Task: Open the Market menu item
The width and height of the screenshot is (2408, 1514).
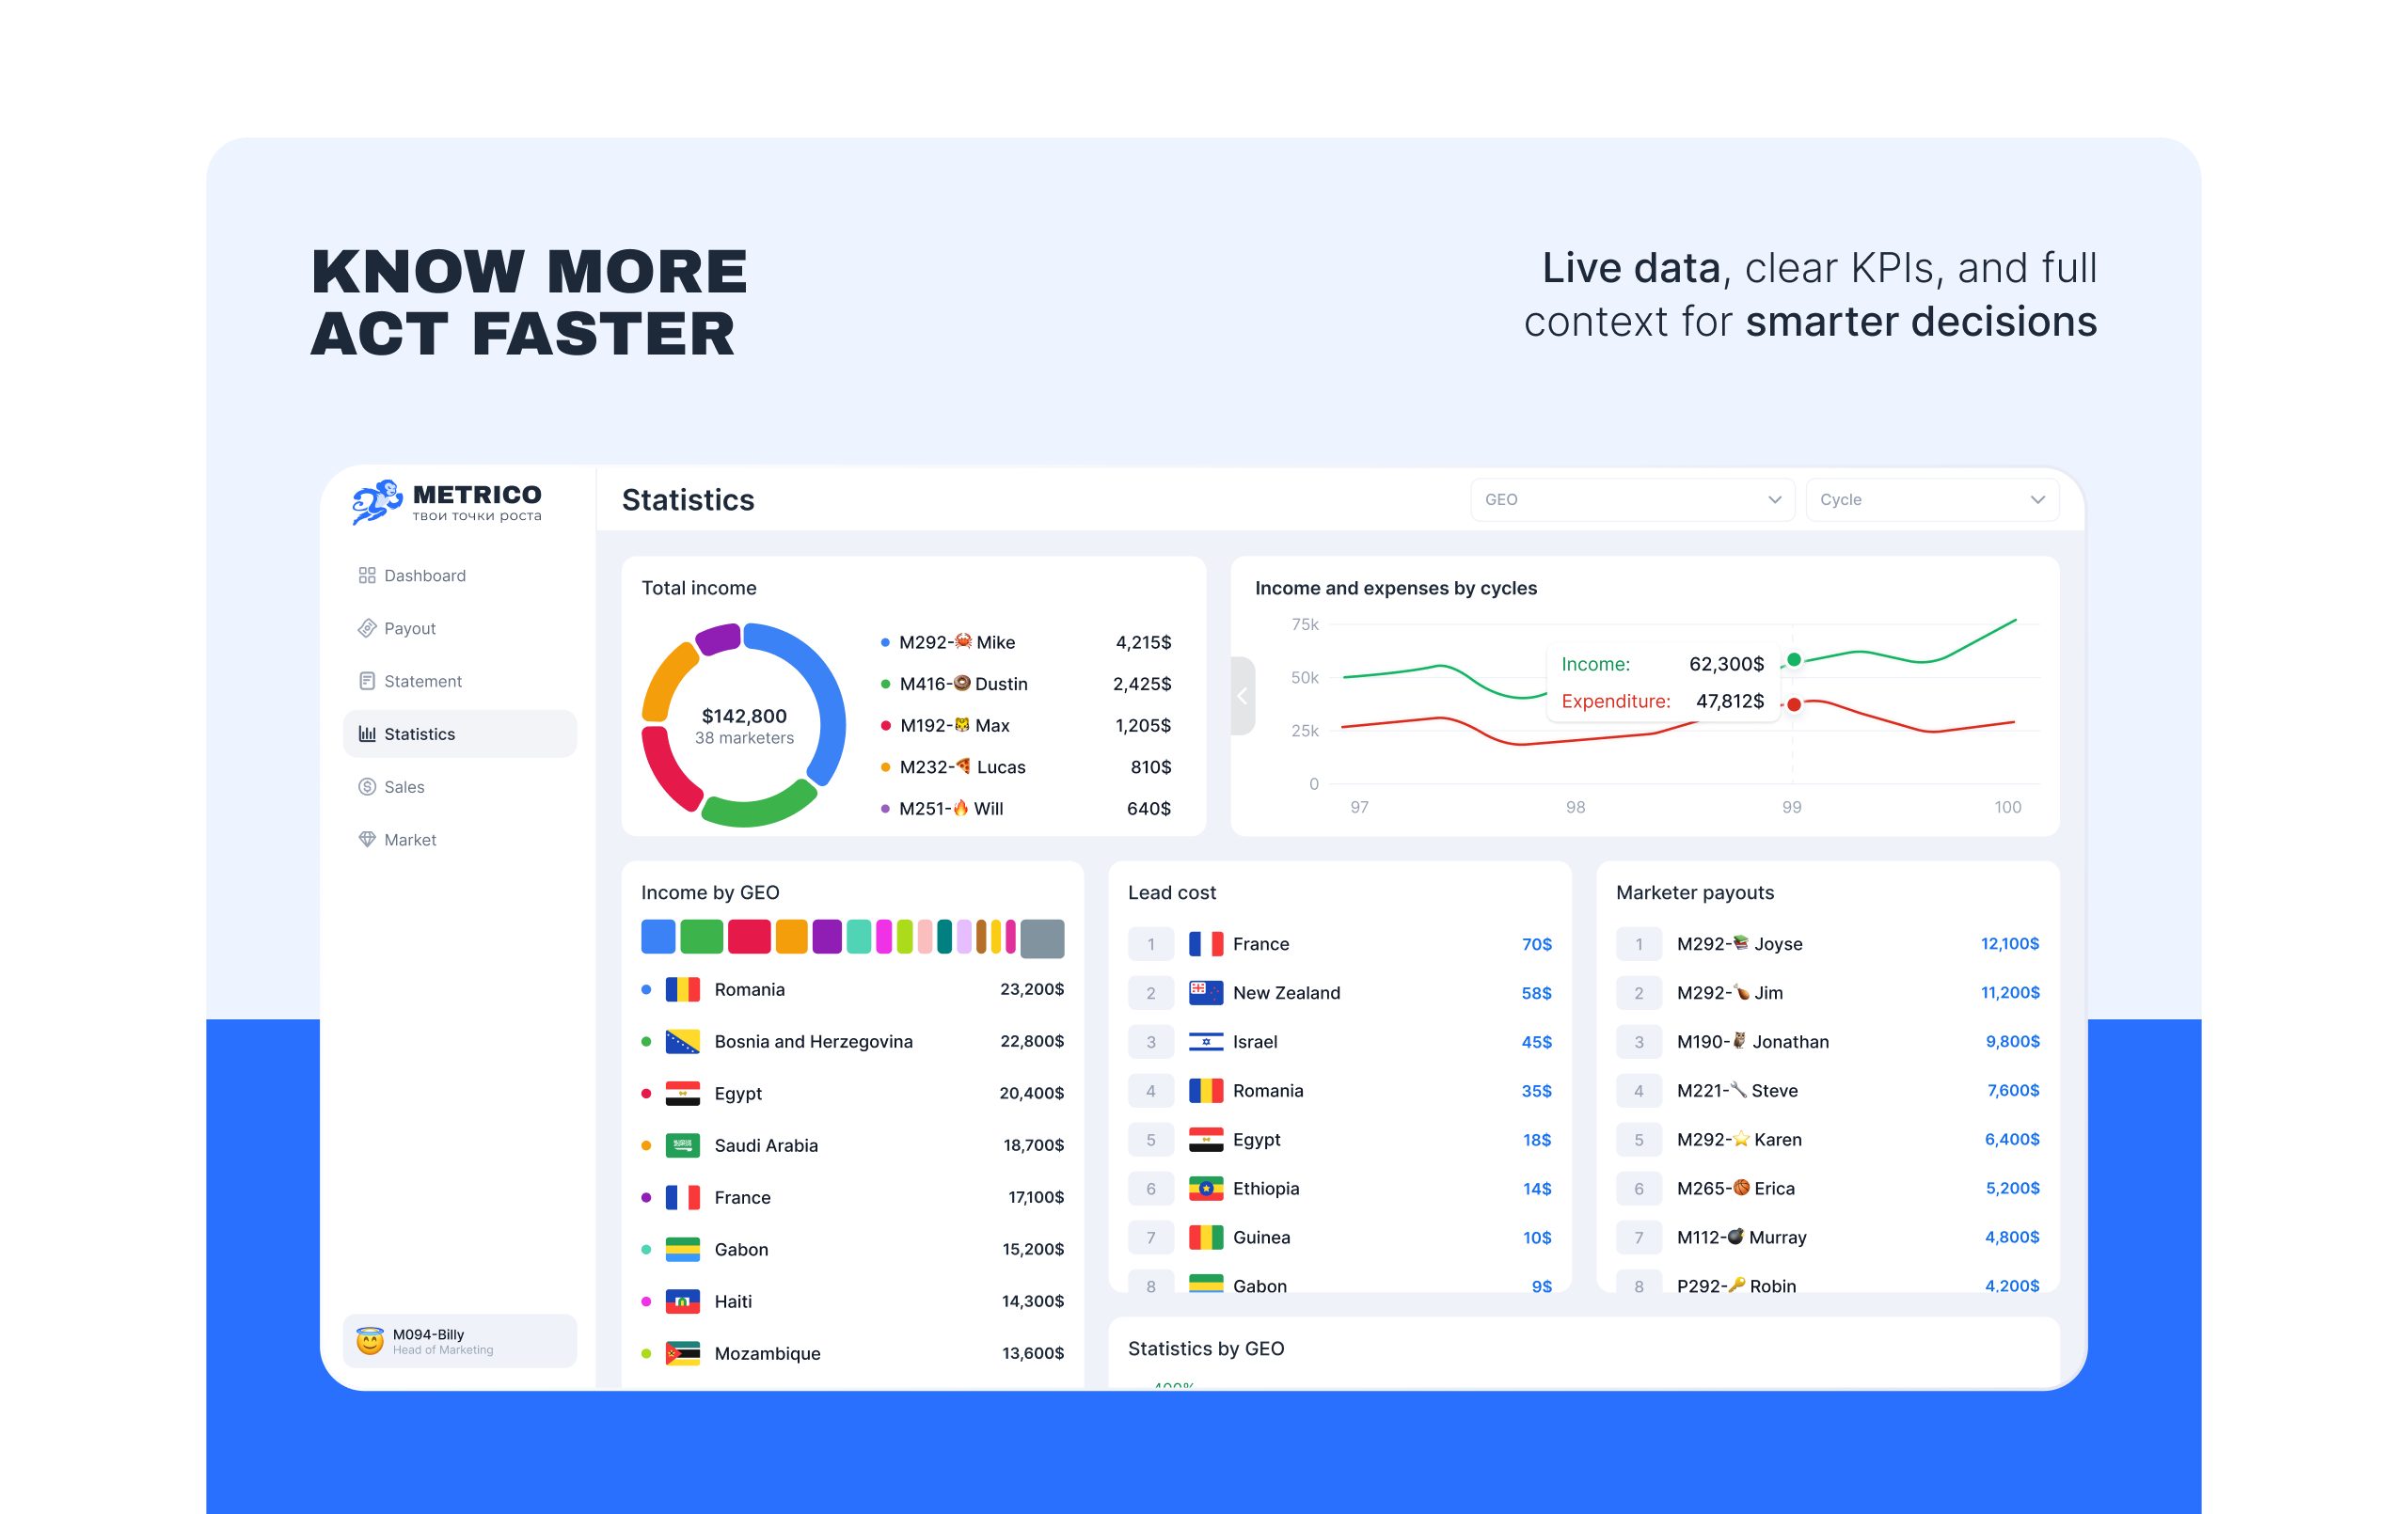Action: [410, 839]
